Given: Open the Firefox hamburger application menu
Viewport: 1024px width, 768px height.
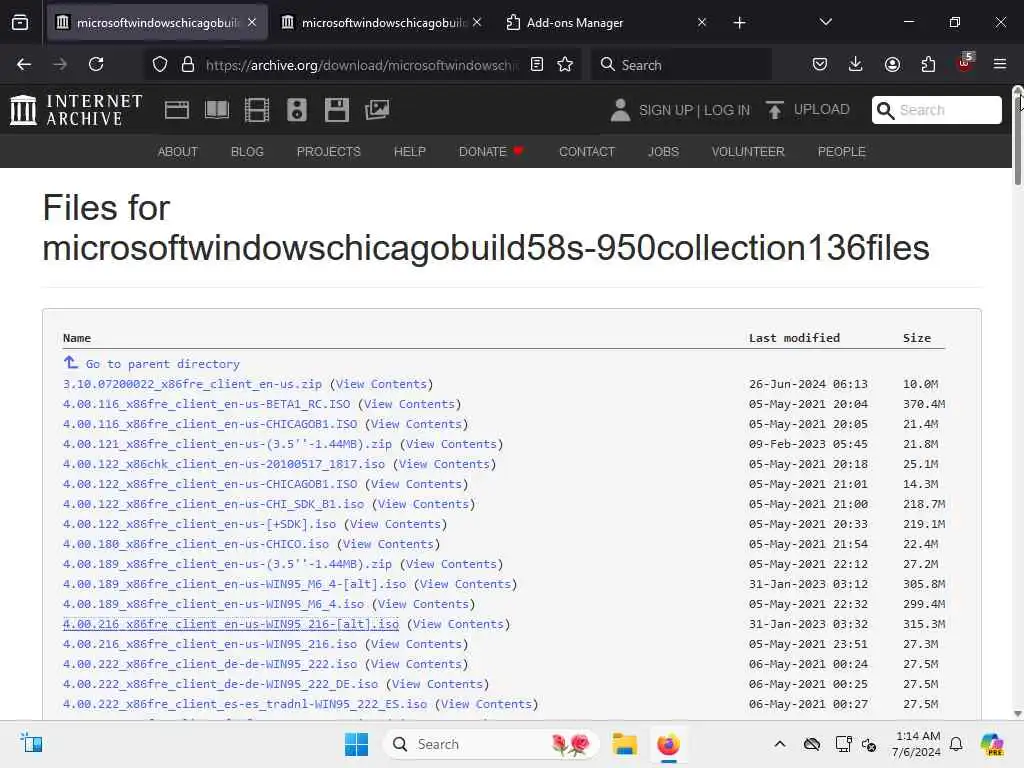Looking at the screenshot, I should [x=1000, y=64].
